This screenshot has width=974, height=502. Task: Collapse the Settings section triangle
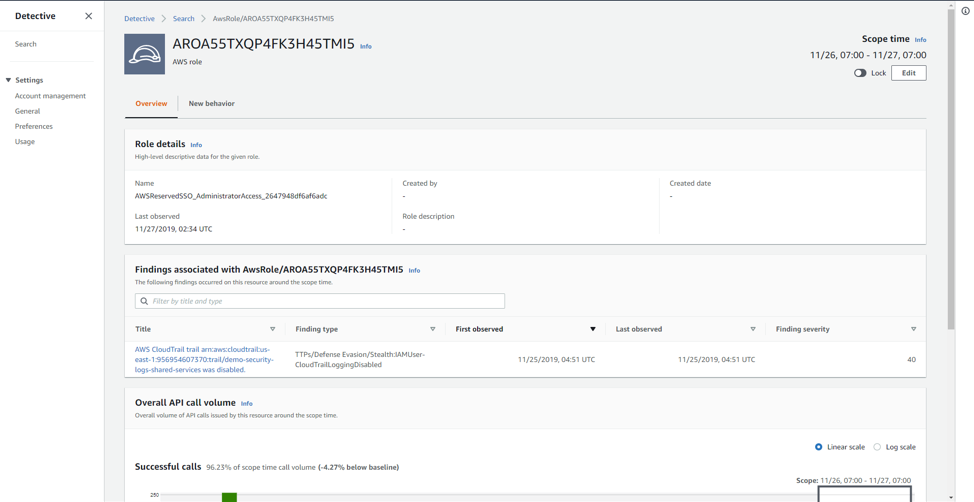tap(8, 80)
